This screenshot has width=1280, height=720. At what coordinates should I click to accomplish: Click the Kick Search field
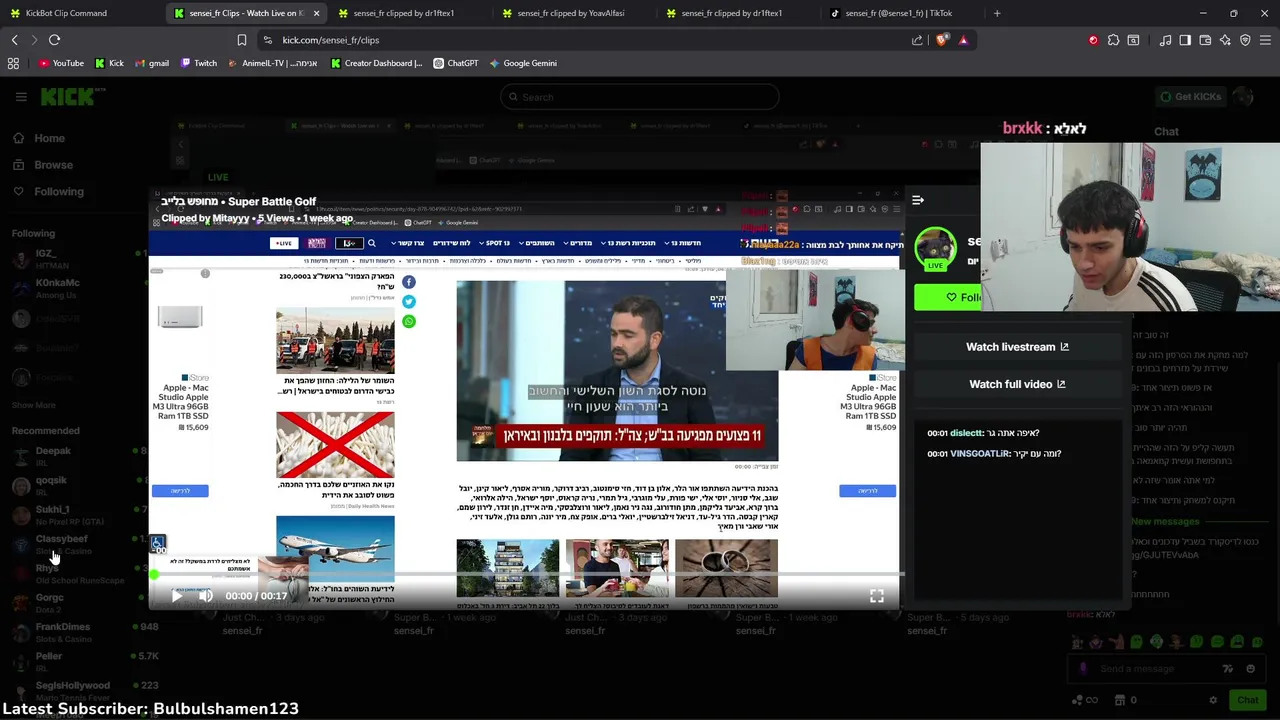(640, 97)
